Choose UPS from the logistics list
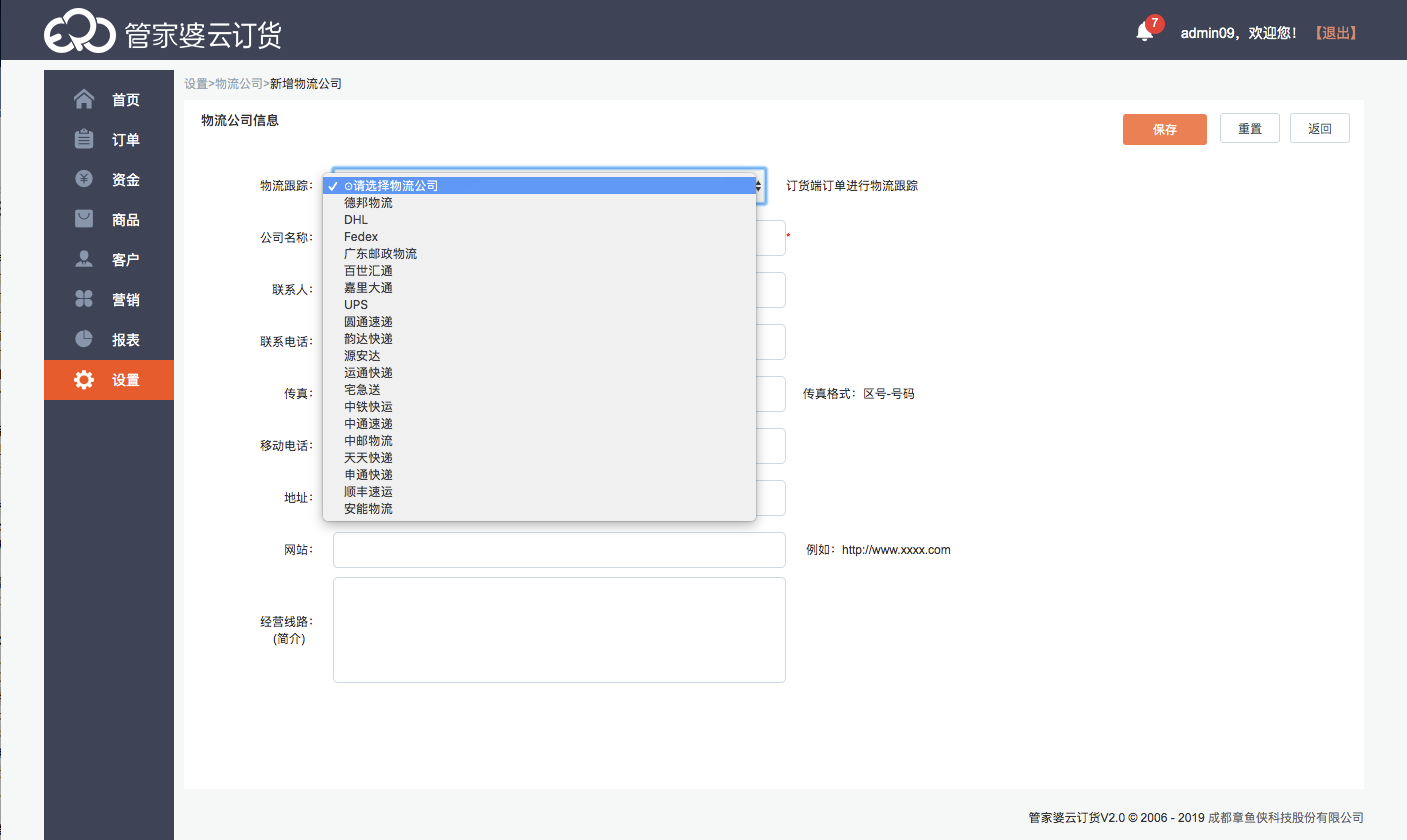Viewport: 1407px width, 840px height. (539, 305)
